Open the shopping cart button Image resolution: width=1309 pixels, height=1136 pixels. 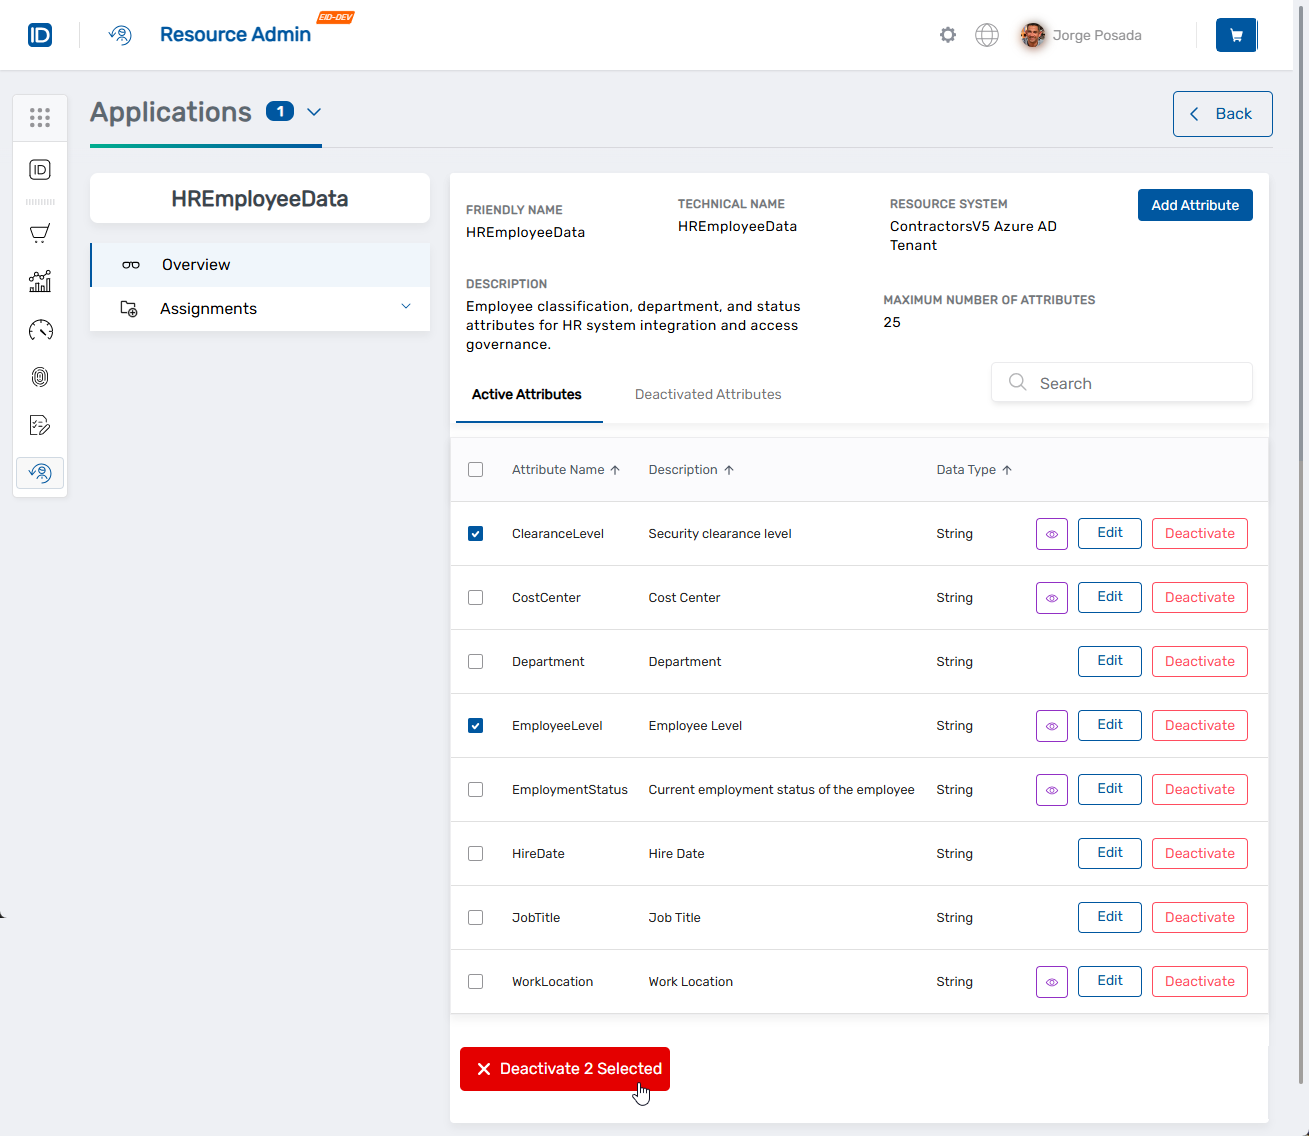pos(1236,35)
